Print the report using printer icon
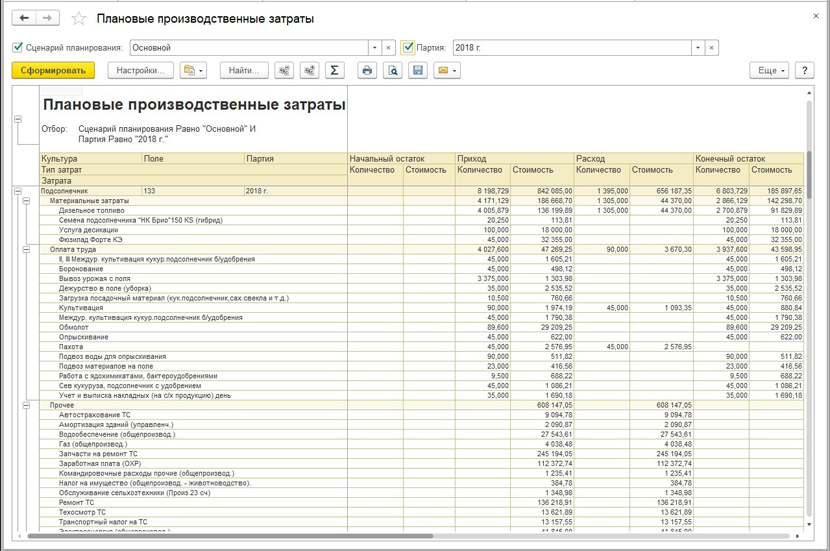Screen dimensions: 830x551 point(367,71)
